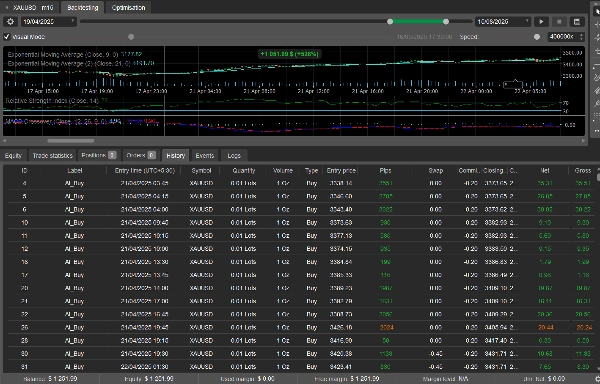Open the Orders tab

(x=141, y=155)
